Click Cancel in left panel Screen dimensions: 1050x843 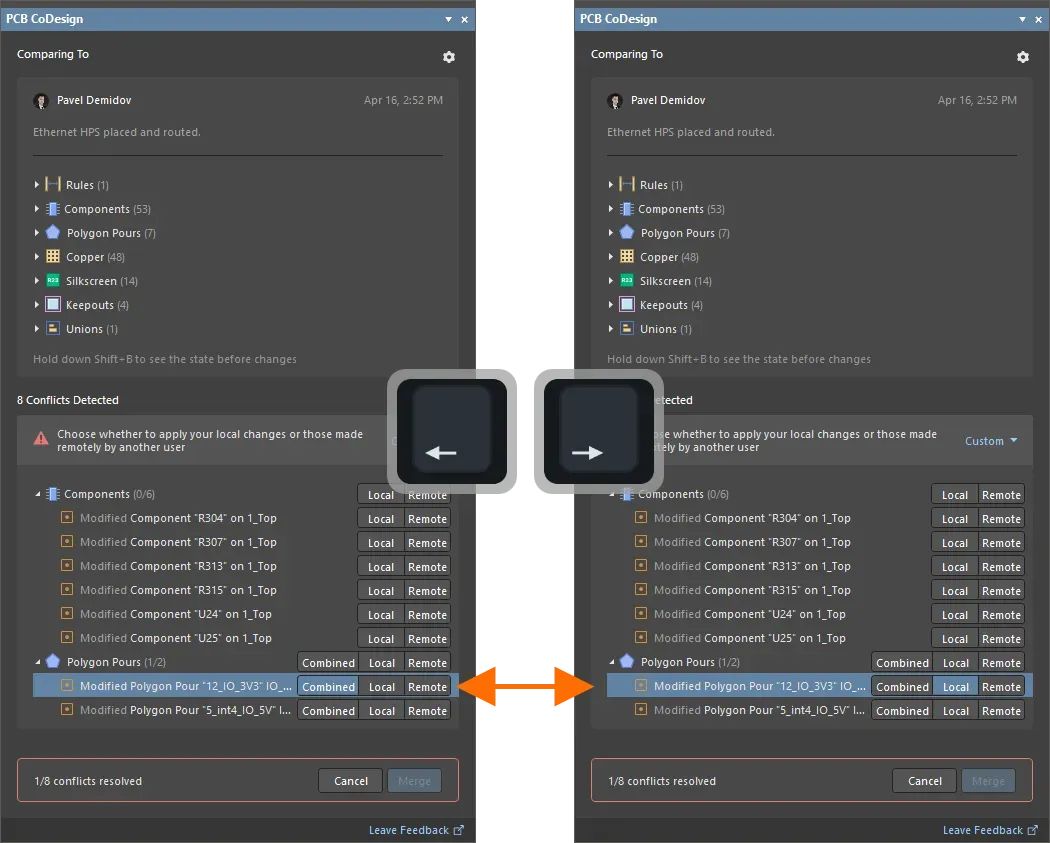click(351, 781)
